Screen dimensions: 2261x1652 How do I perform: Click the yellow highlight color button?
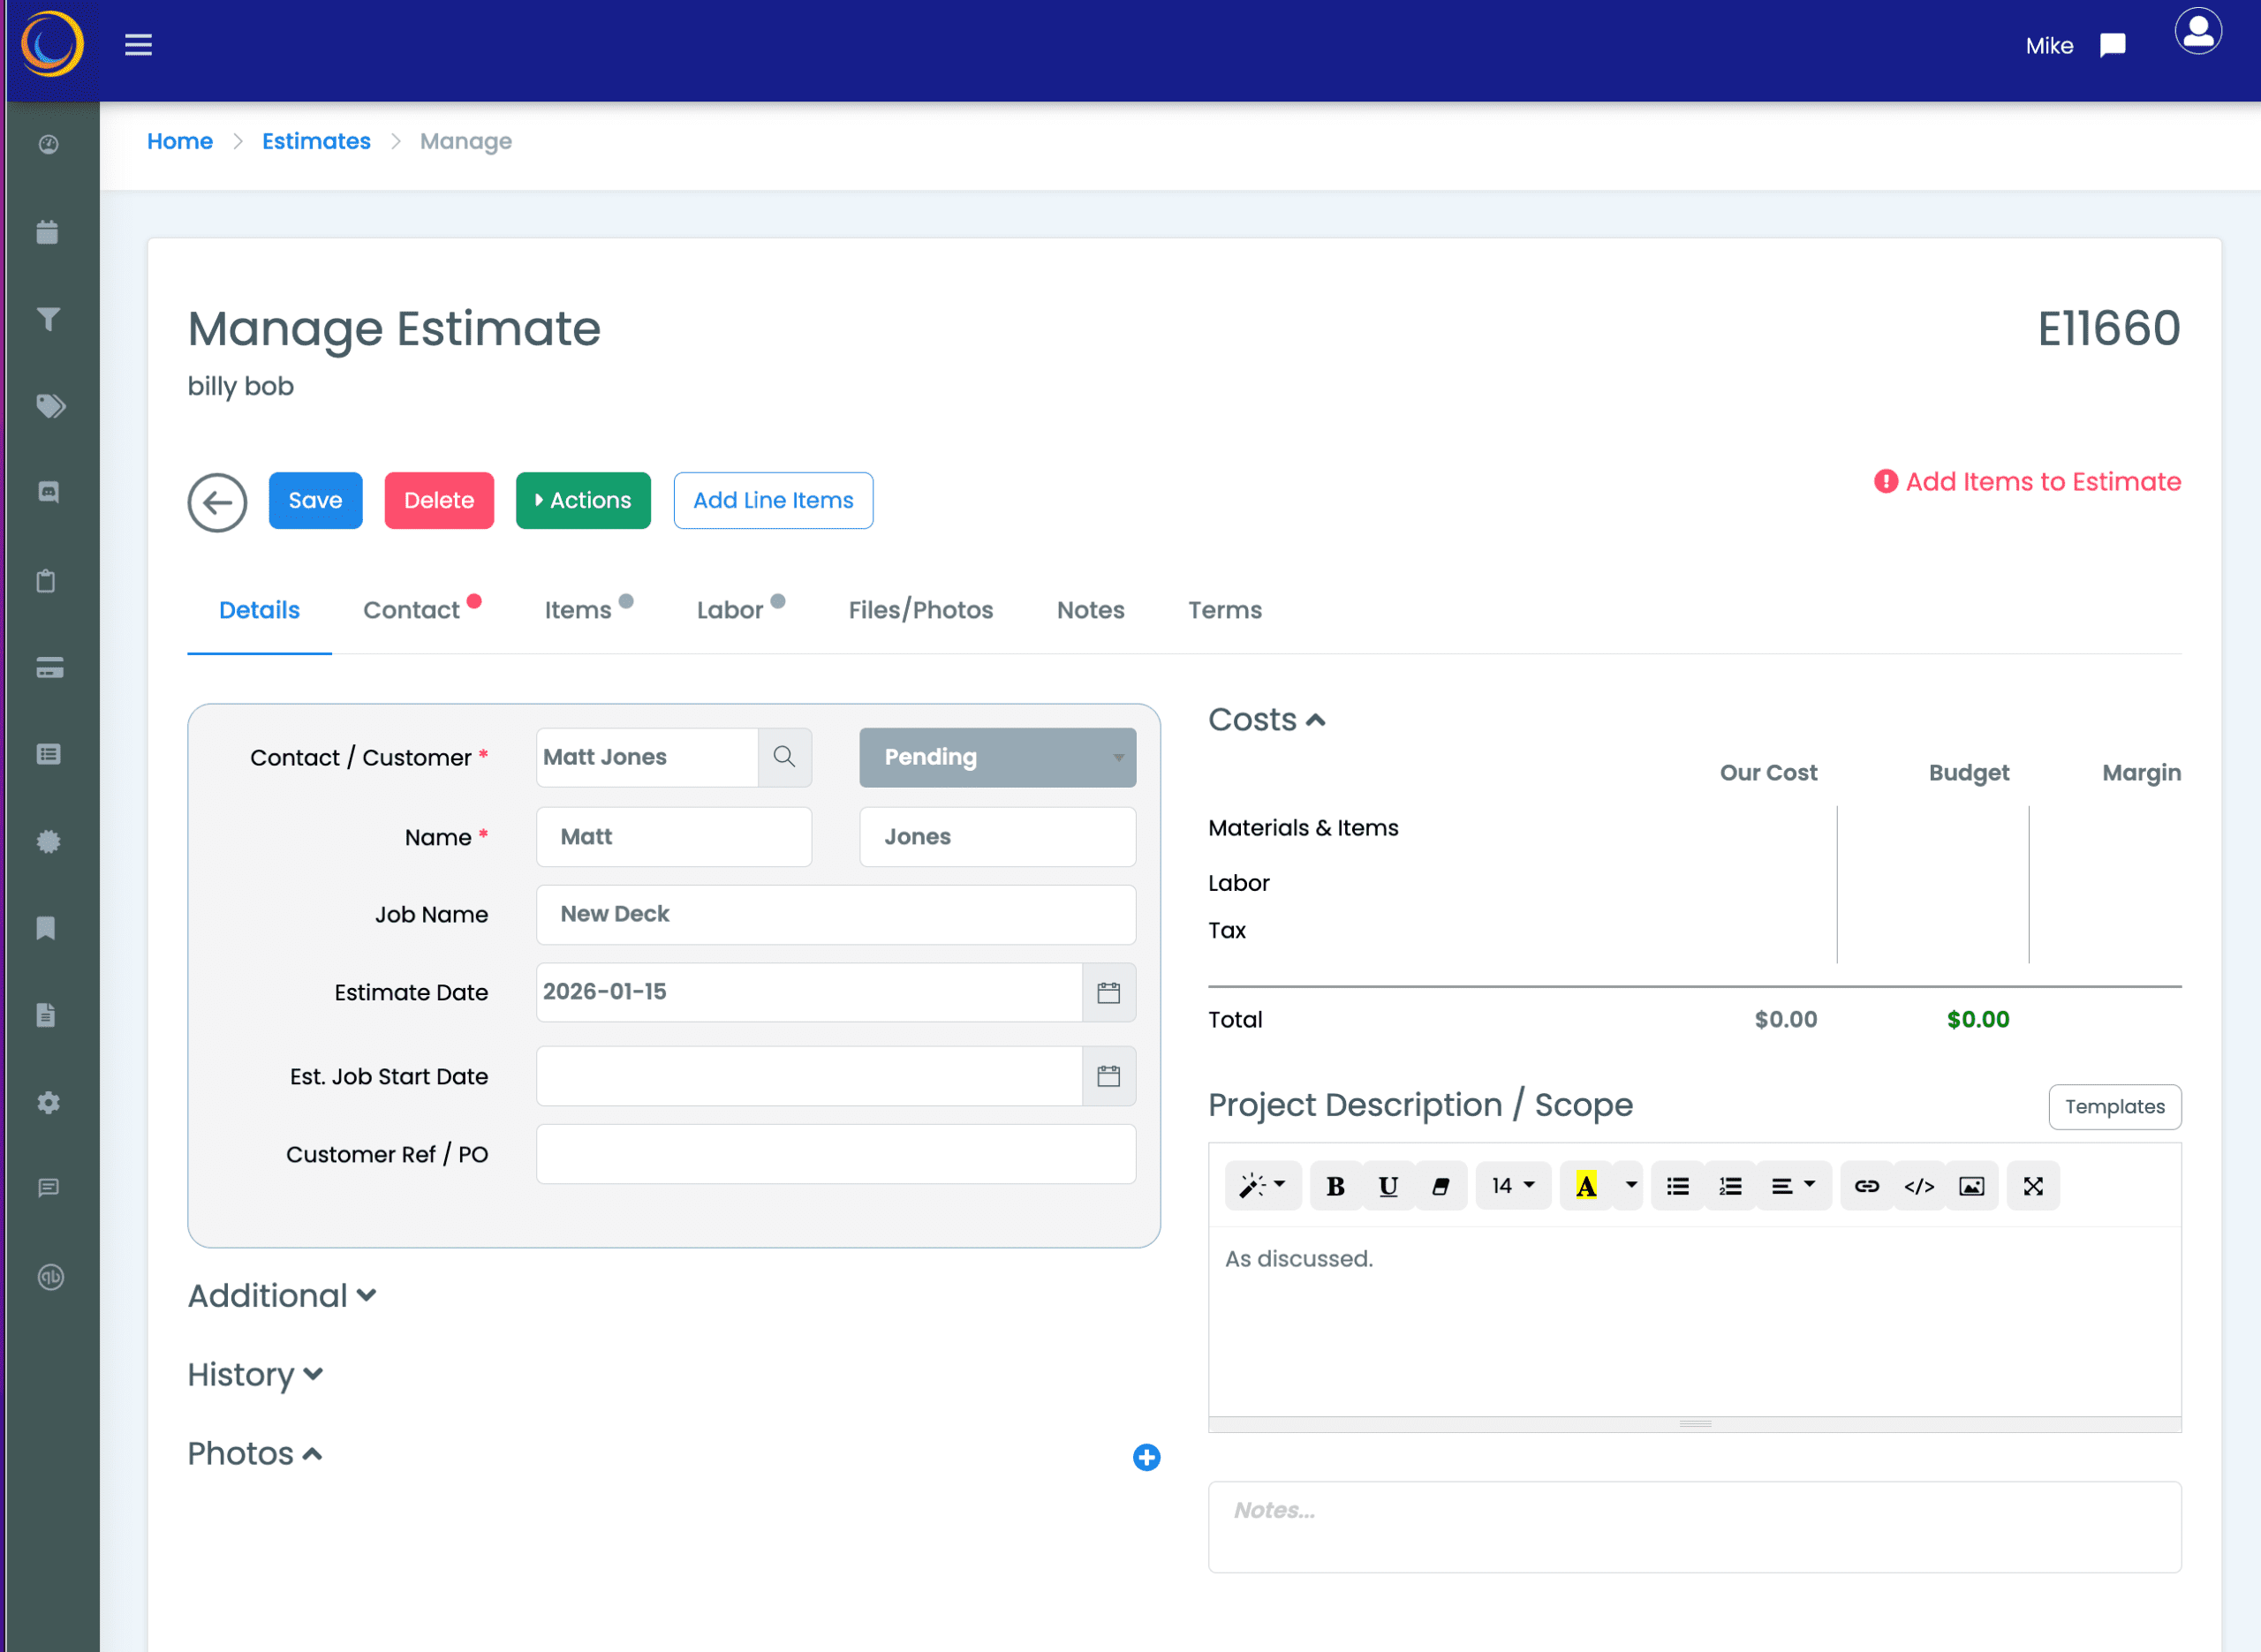coord(1586,1186)
